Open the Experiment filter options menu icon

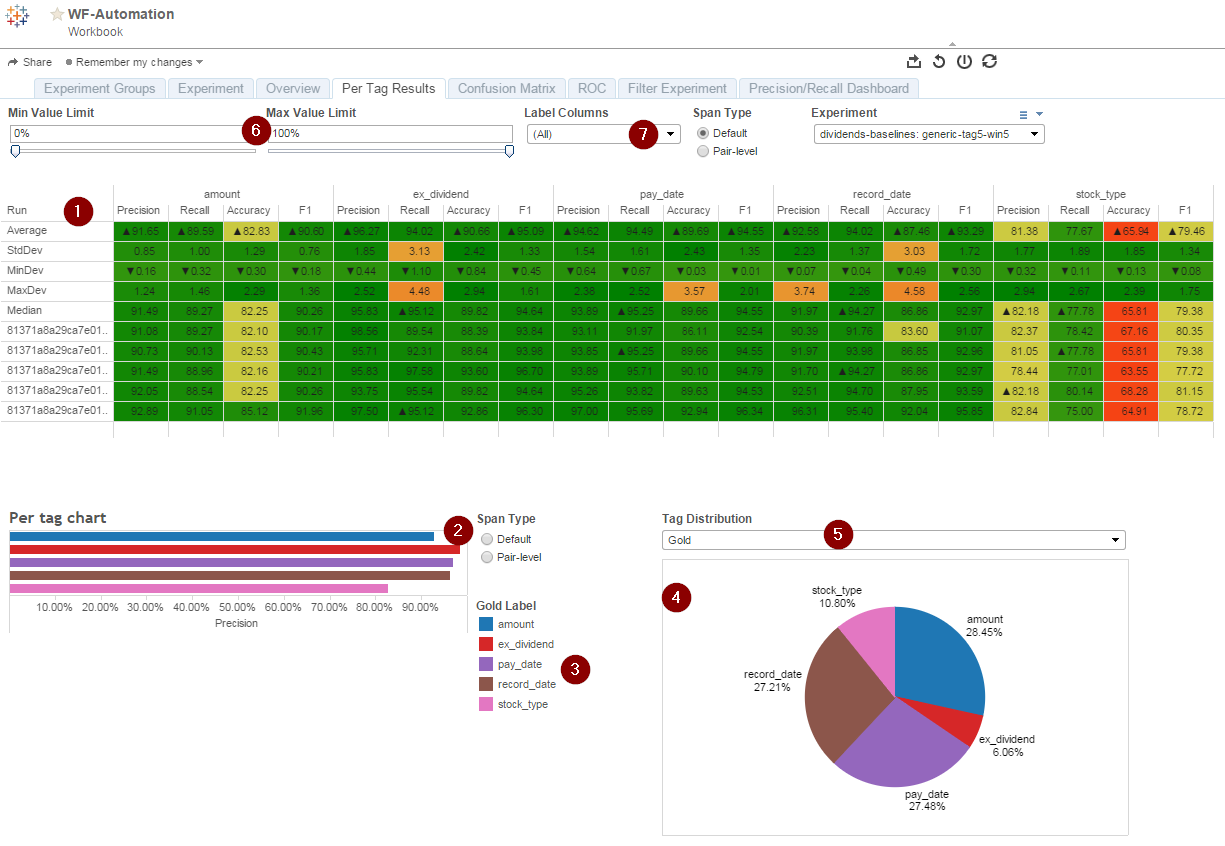pyautogui.click(x=1031, y=114)
